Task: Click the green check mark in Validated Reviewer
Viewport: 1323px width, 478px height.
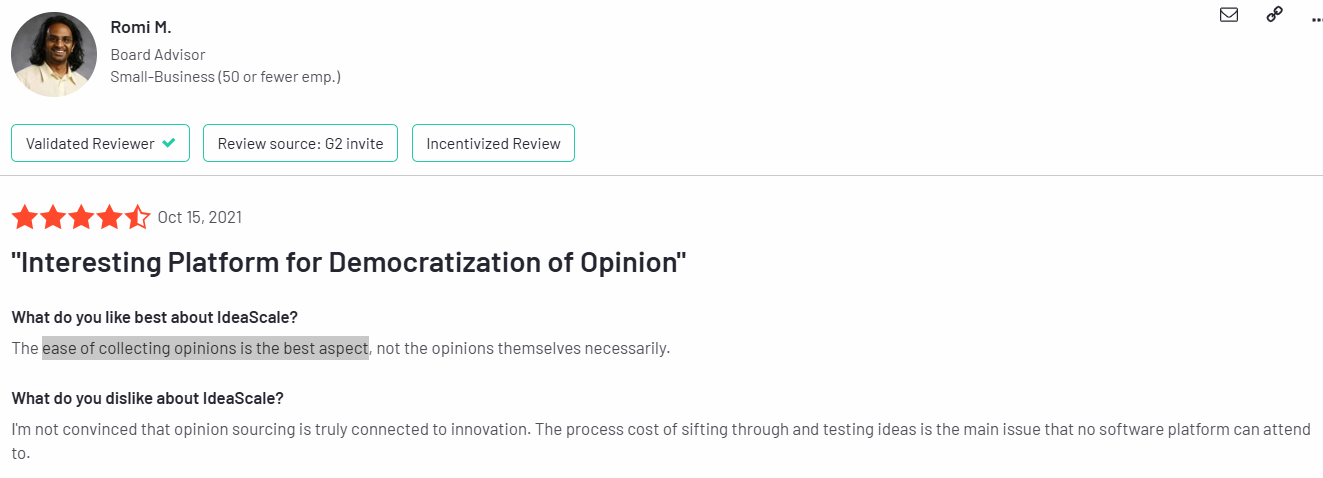Action: [169, 143]
